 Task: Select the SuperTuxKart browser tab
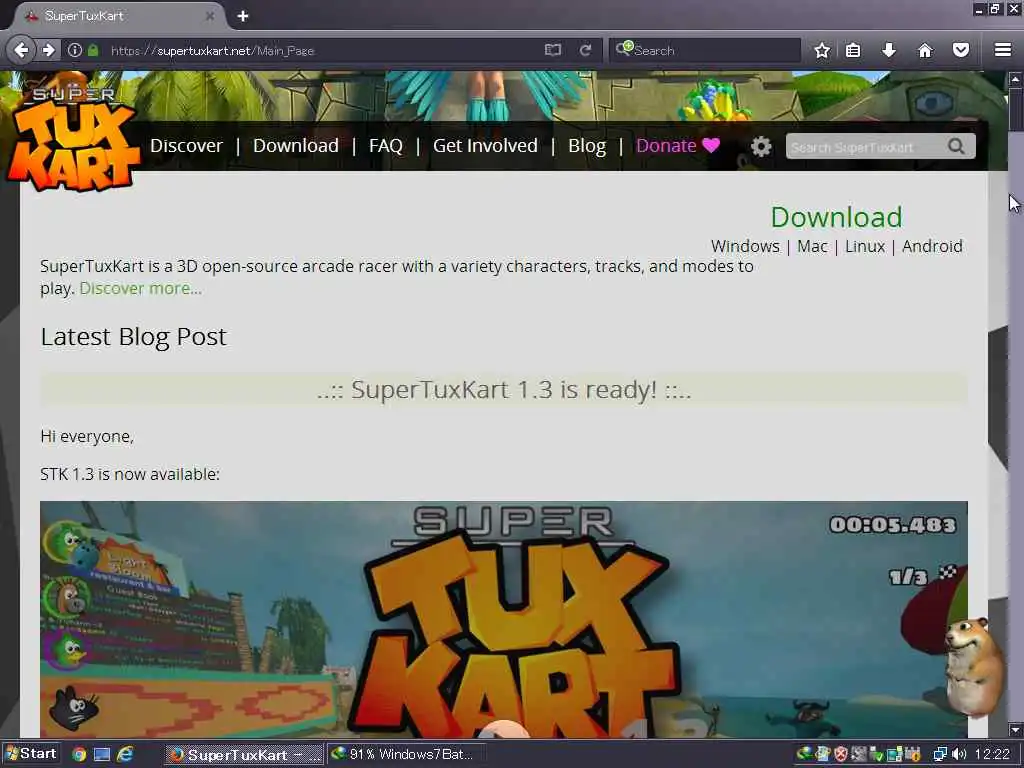click(x=118, y=16)
